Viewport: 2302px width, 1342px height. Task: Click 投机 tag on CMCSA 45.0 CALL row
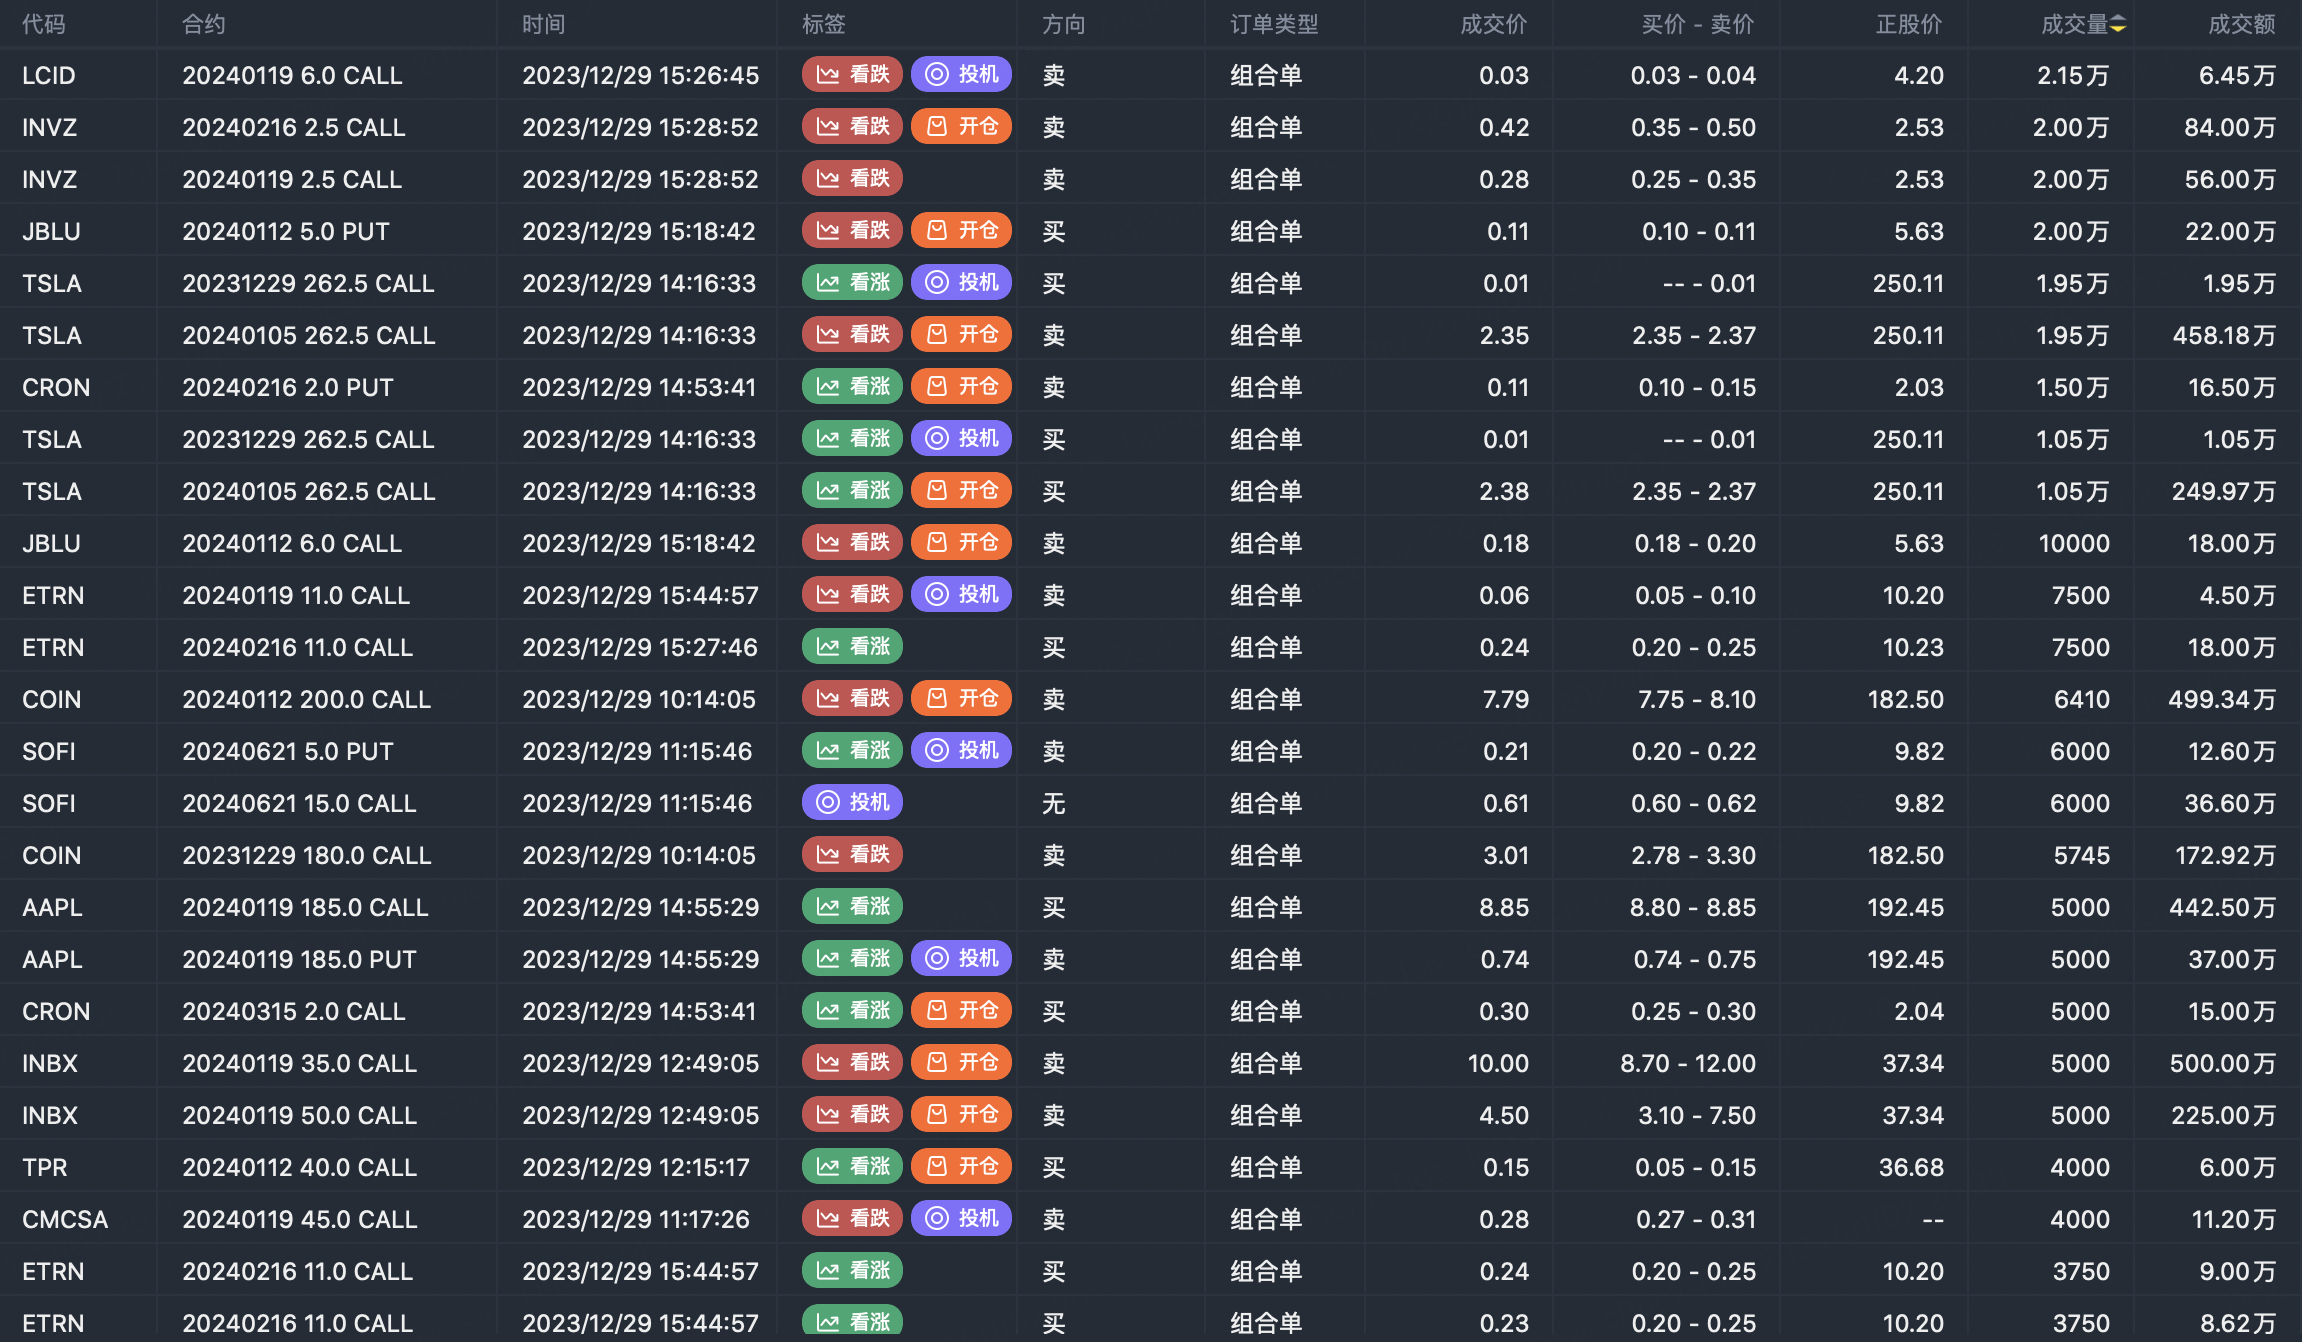point(961,1219)
